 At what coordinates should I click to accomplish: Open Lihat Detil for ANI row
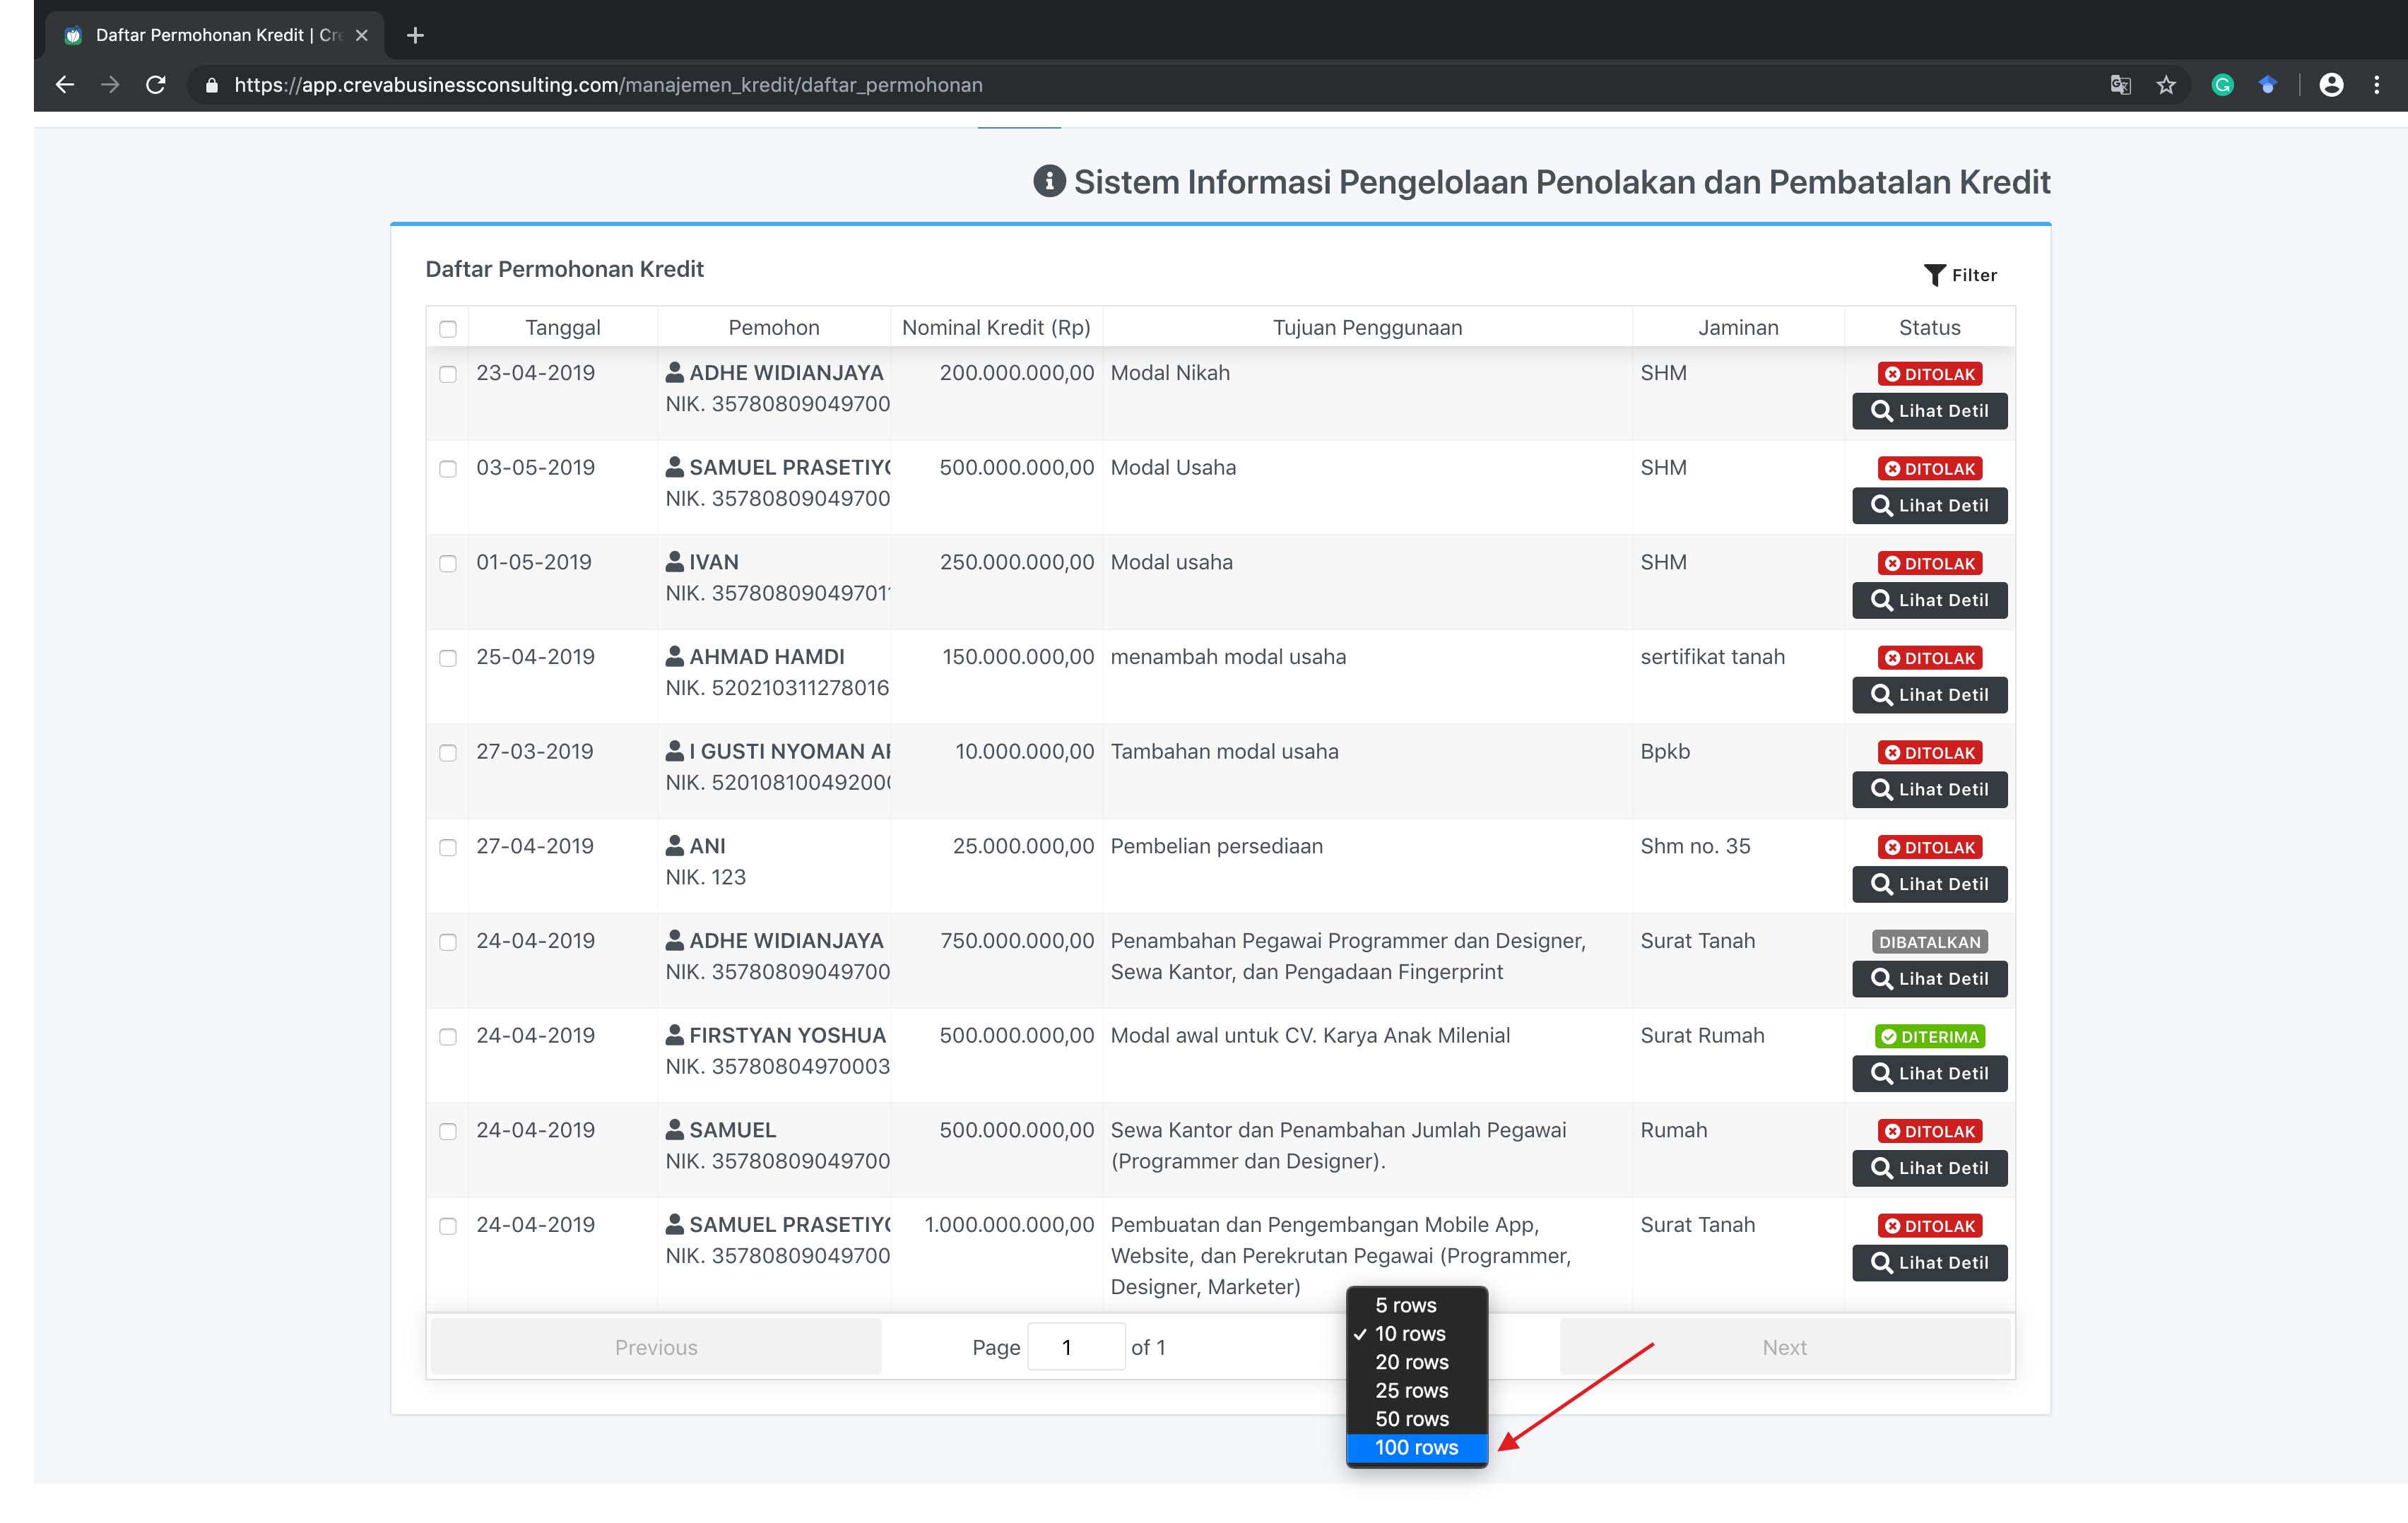point(1929,884)
